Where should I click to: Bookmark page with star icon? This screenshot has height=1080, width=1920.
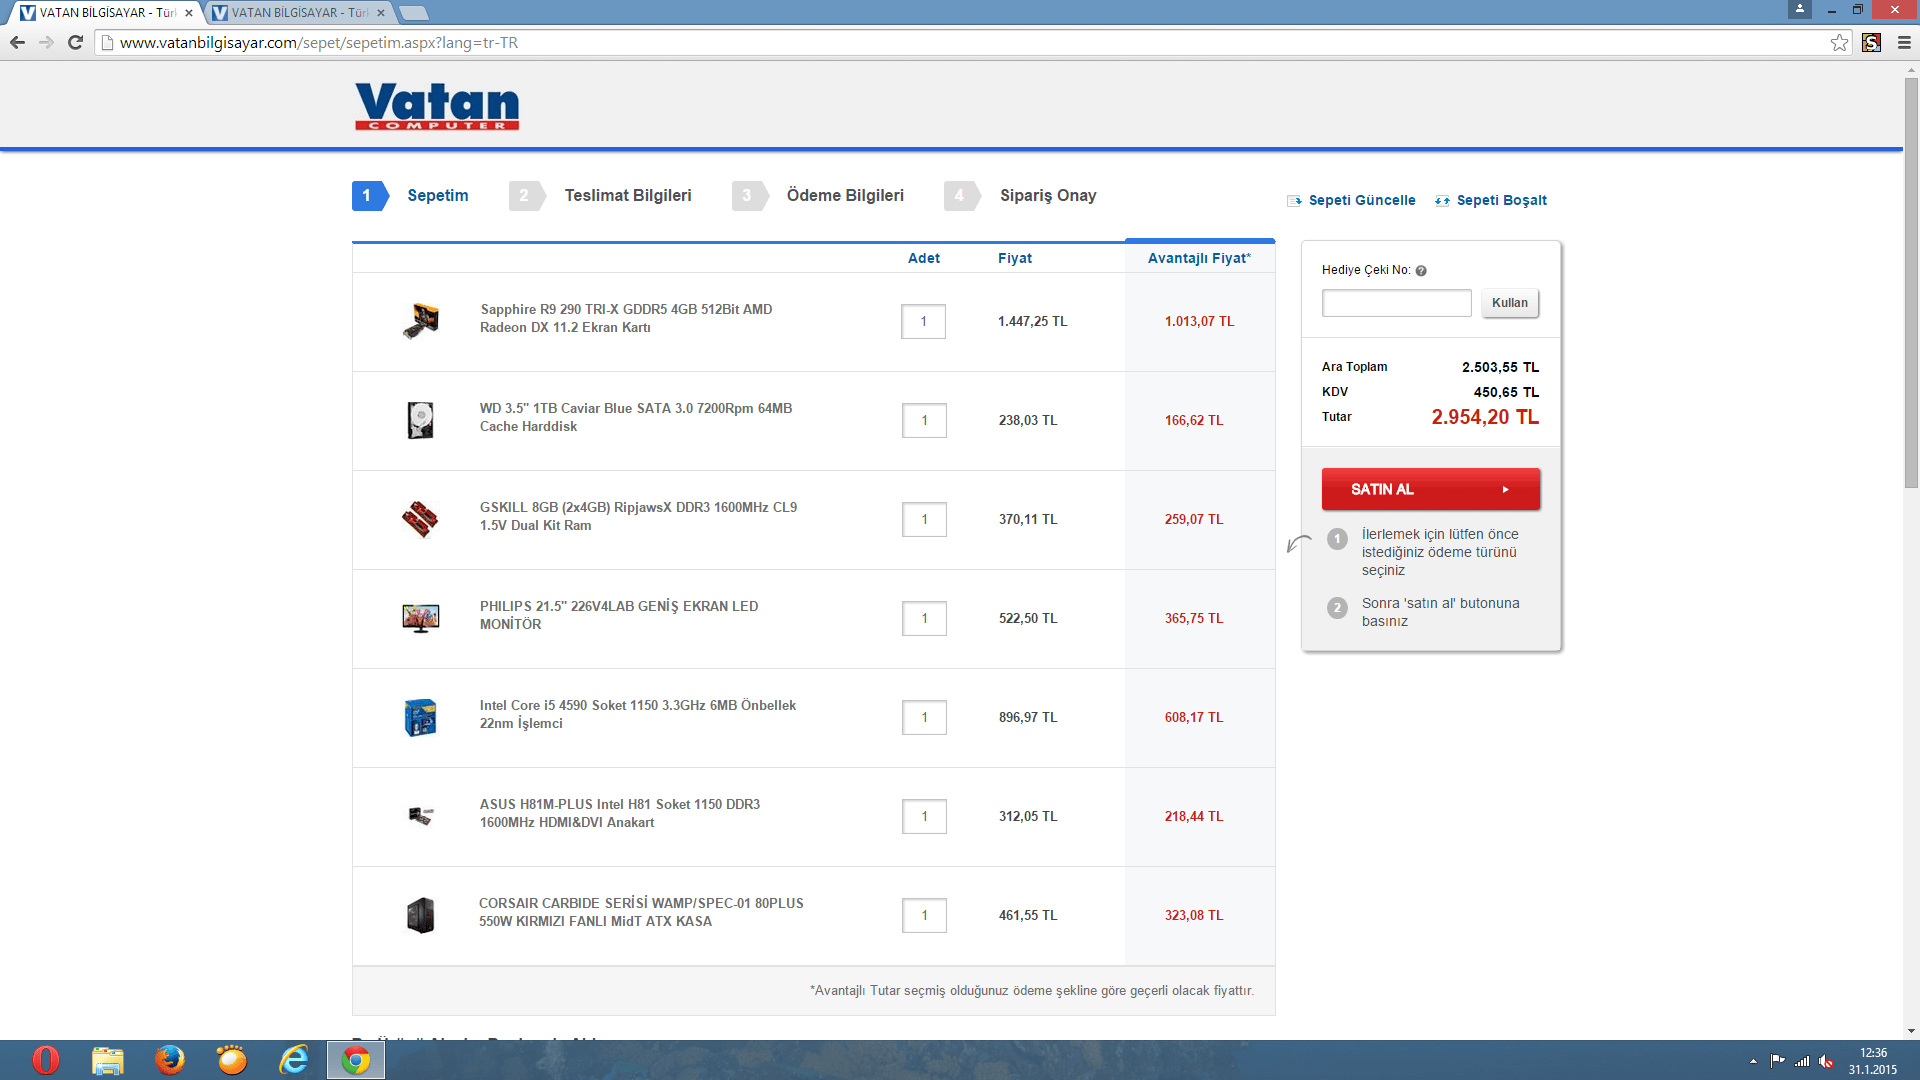pyautogui.click(x=1839, y=43)
